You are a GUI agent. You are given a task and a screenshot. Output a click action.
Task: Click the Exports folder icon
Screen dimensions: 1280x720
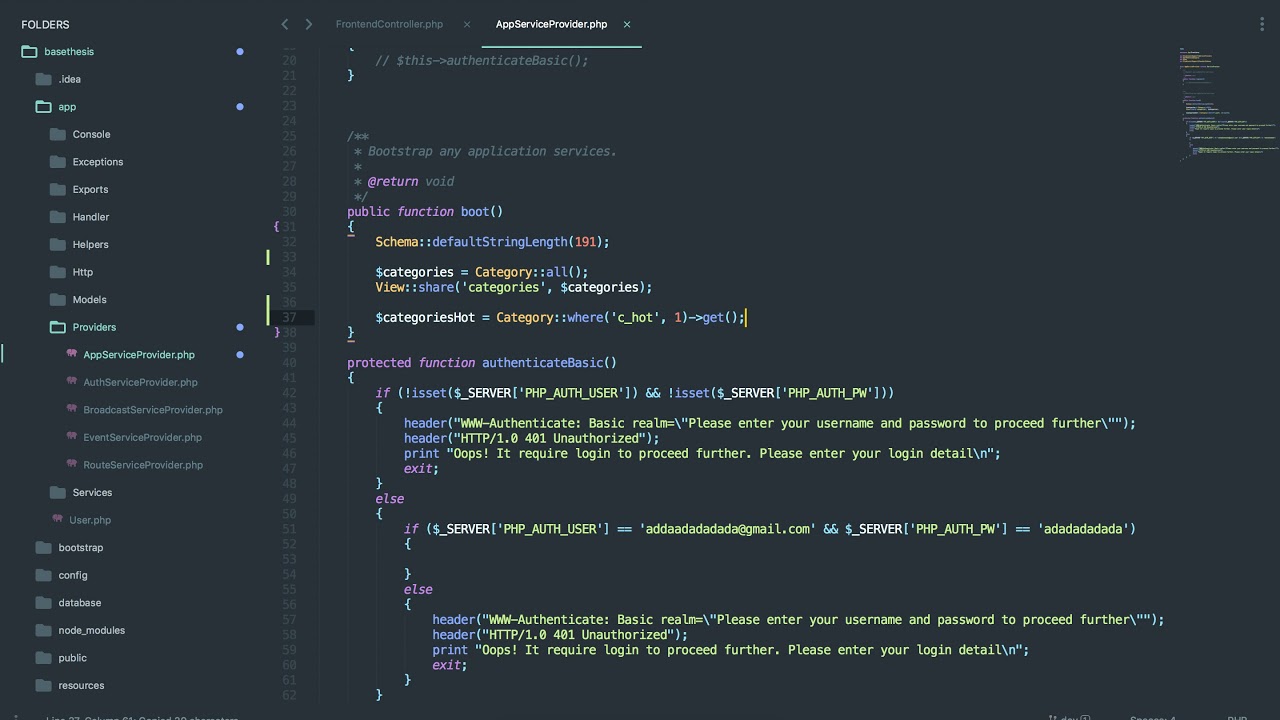point(57,189)
